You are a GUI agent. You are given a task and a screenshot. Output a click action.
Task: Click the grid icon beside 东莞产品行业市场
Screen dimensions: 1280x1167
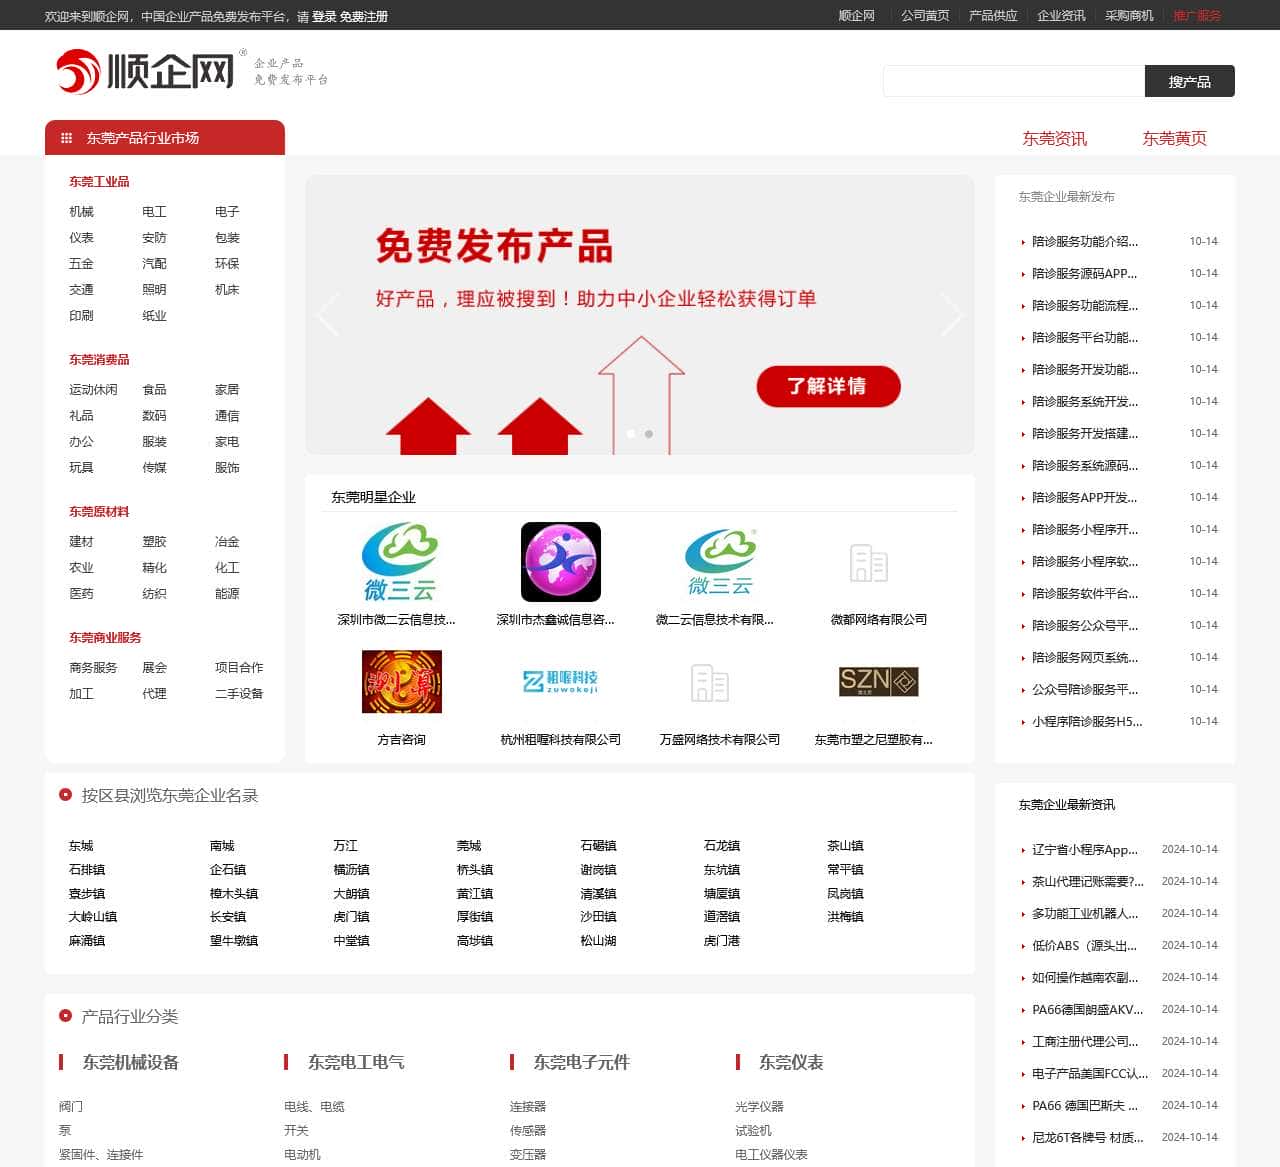(67, 138)
